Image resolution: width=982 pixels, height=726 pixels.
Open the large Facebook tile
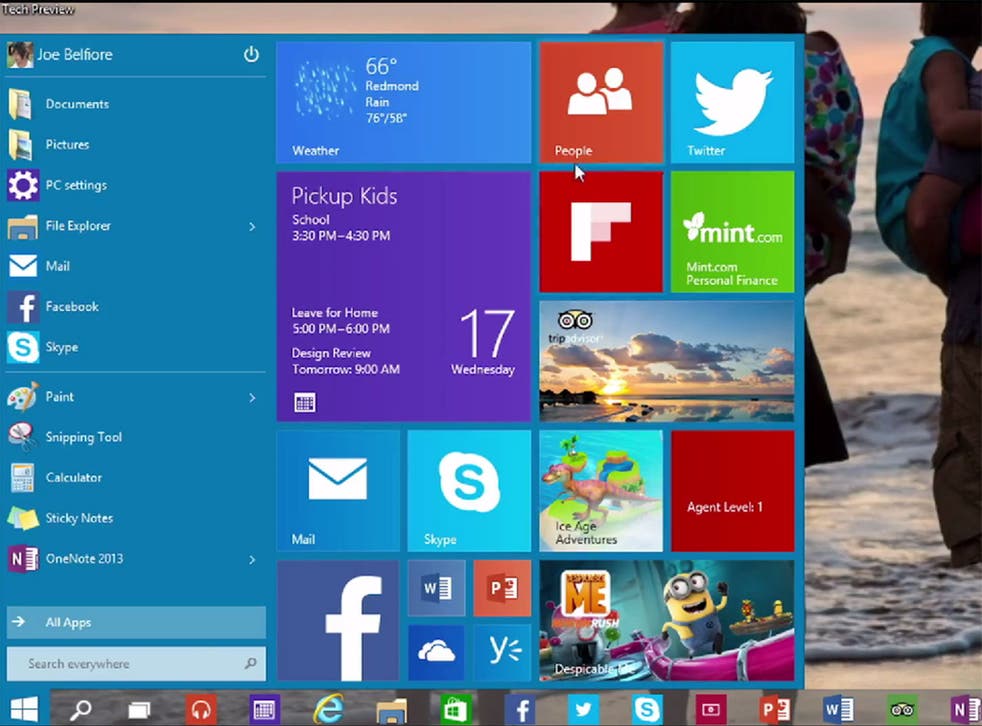tap(338, 620)
